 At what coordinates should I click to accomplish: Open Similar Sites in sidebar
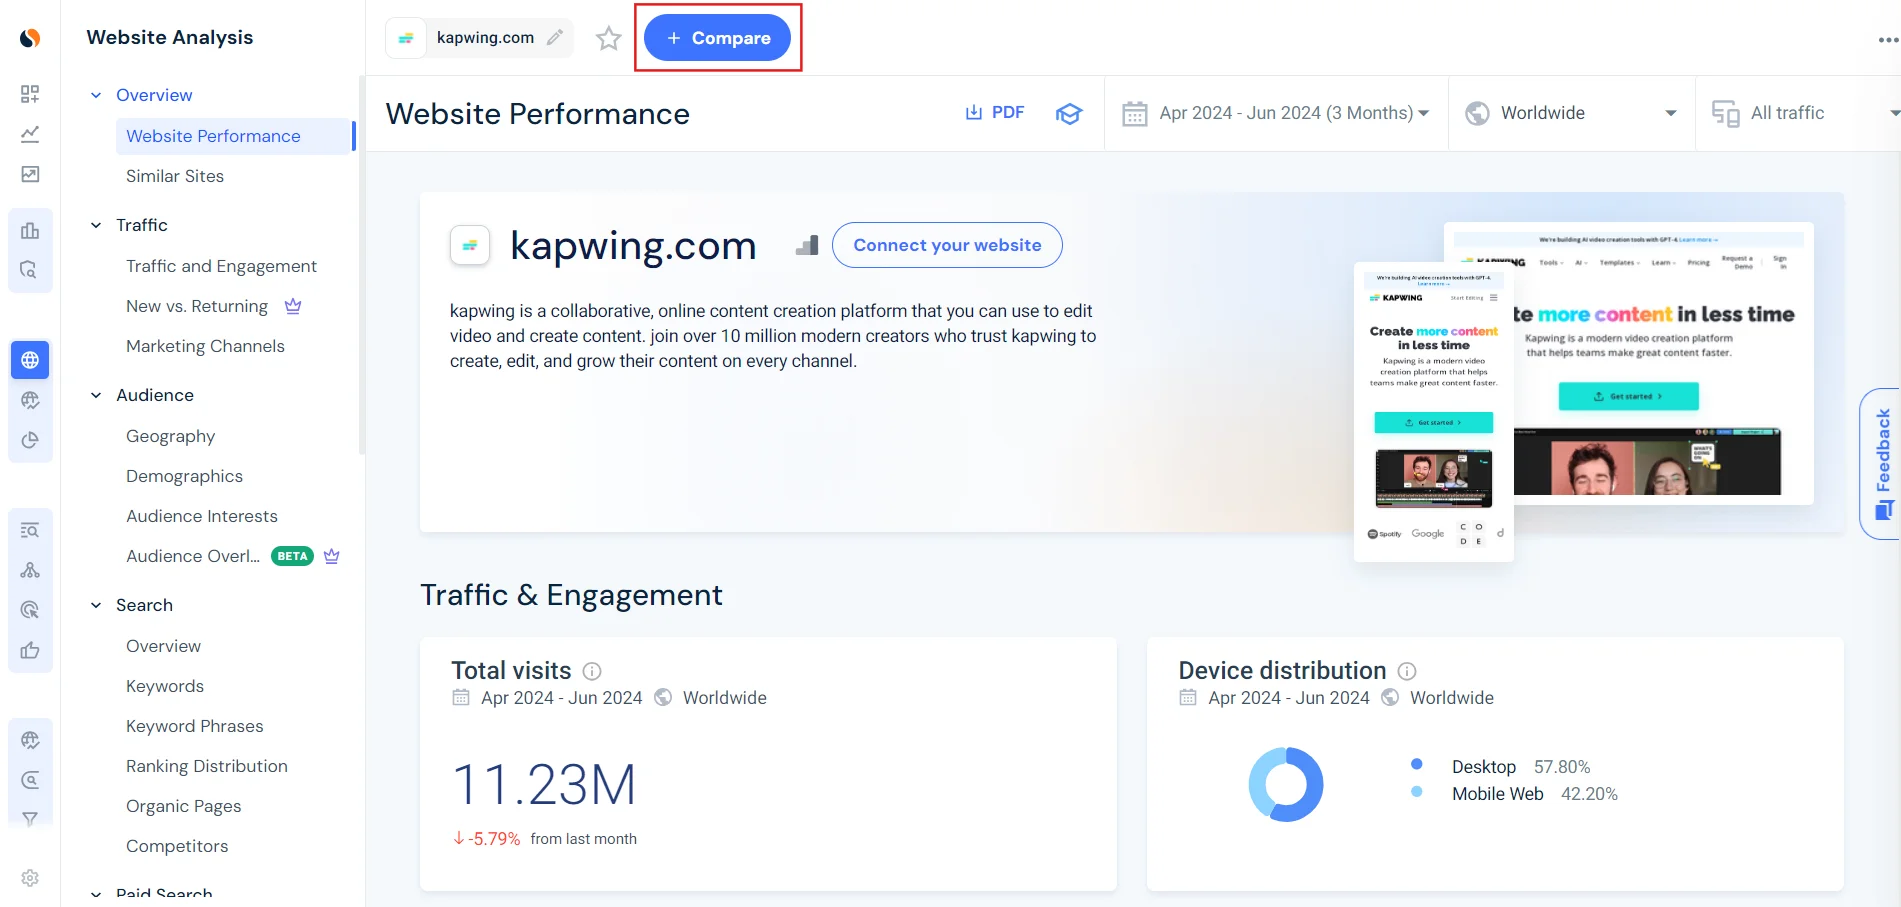tap(175, 176)
